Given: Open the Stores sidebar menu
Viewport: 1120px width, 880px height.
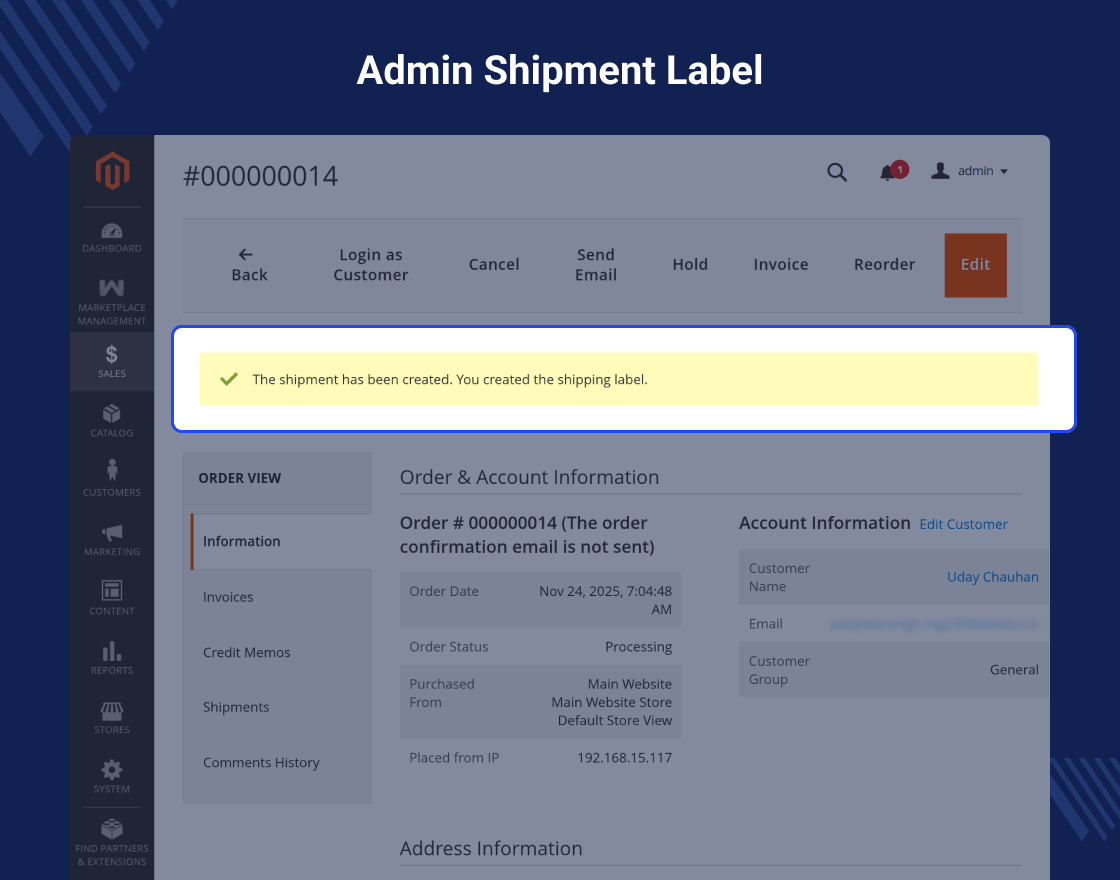Looking at the screenshot, I should tap(111, 717).
